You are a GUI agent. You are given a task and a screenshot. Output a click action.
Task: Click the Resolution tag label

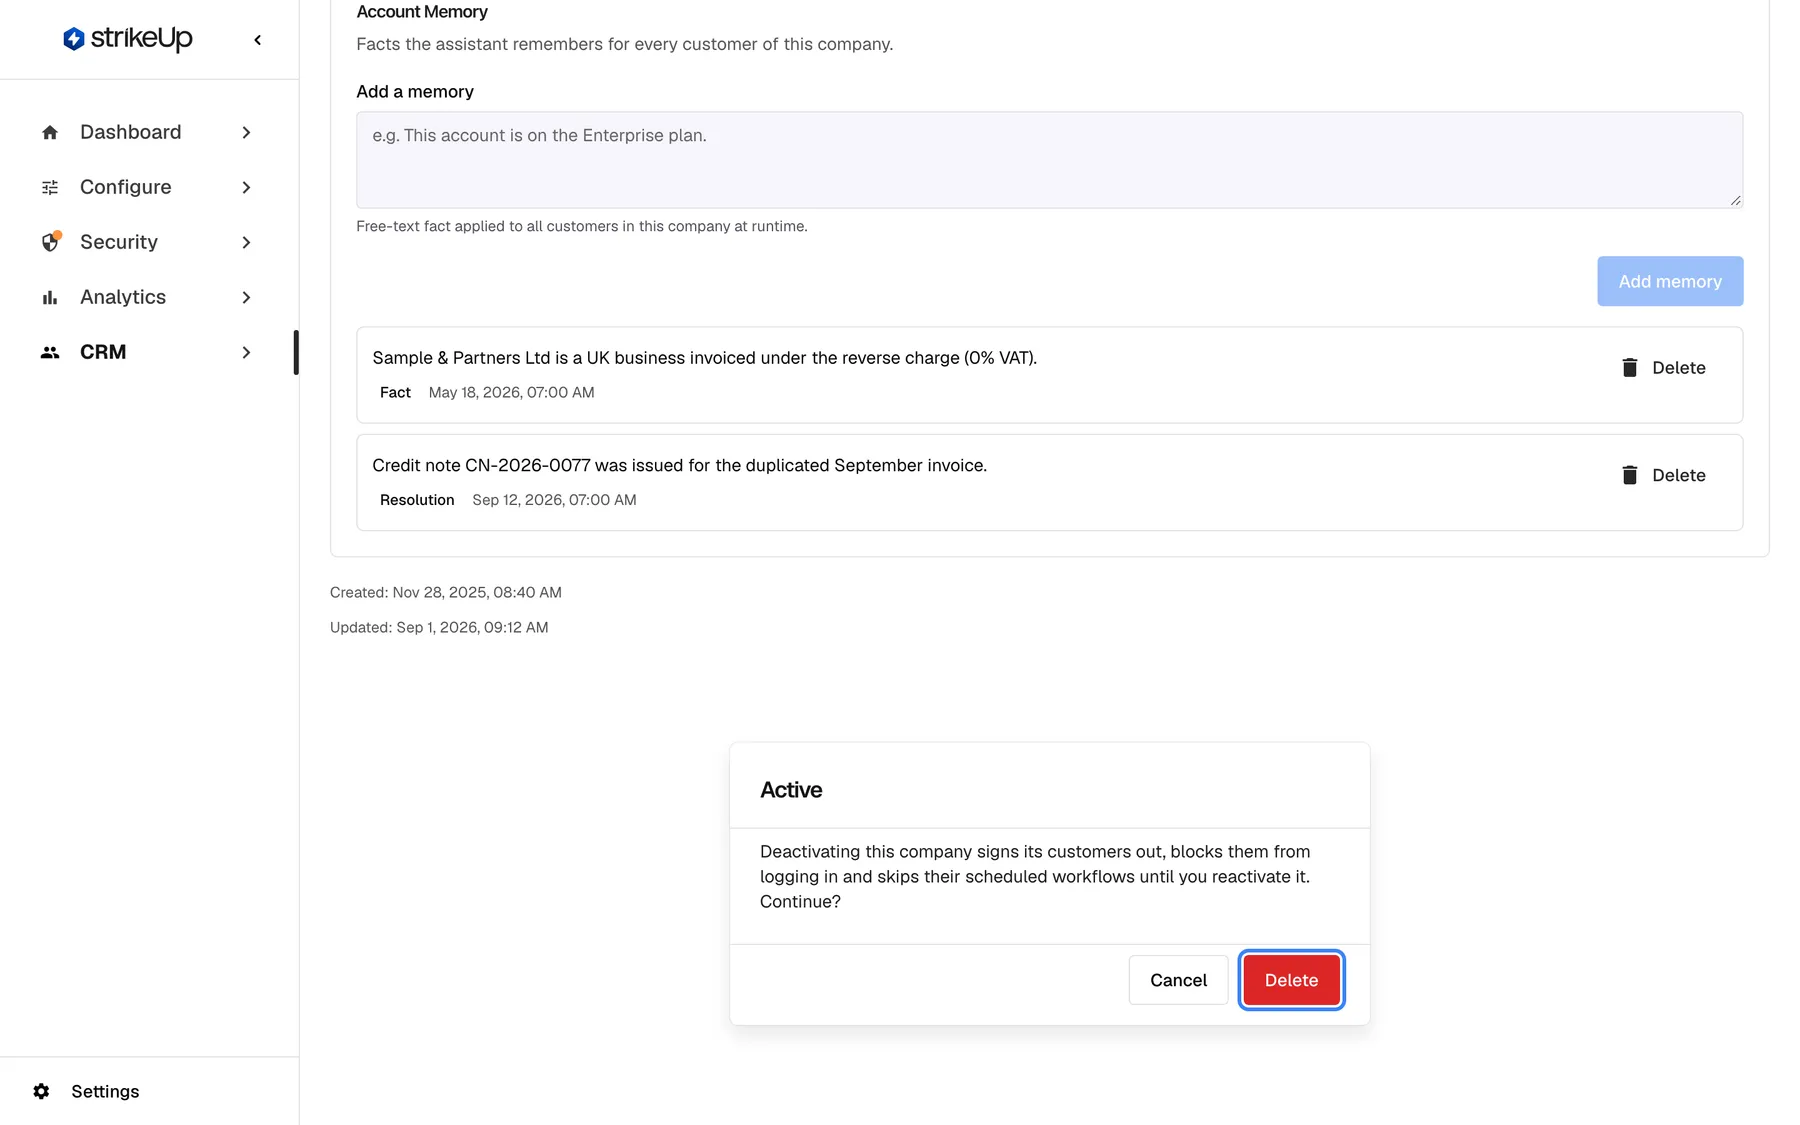pyautogui.click(x=417, y=500)
